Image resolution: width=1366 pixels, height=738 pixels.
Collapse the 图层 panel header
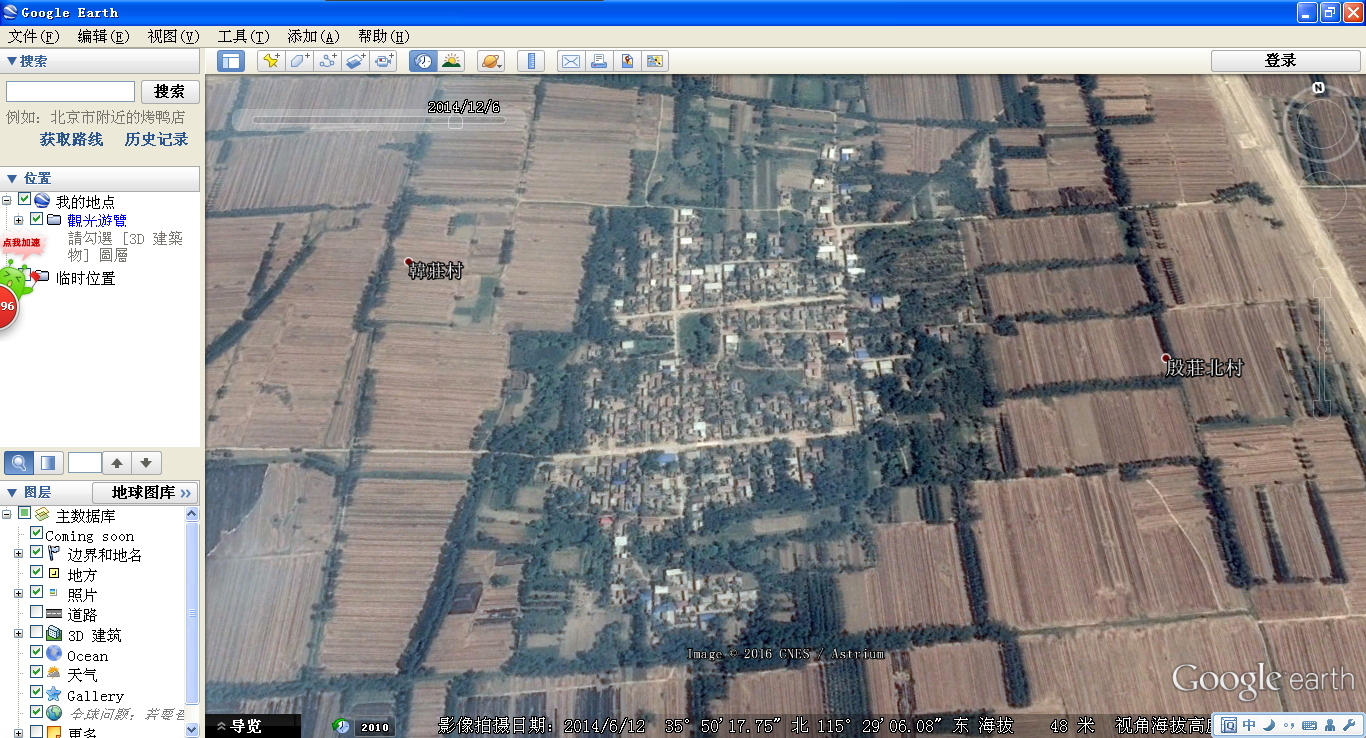click(x=46, y=493)
